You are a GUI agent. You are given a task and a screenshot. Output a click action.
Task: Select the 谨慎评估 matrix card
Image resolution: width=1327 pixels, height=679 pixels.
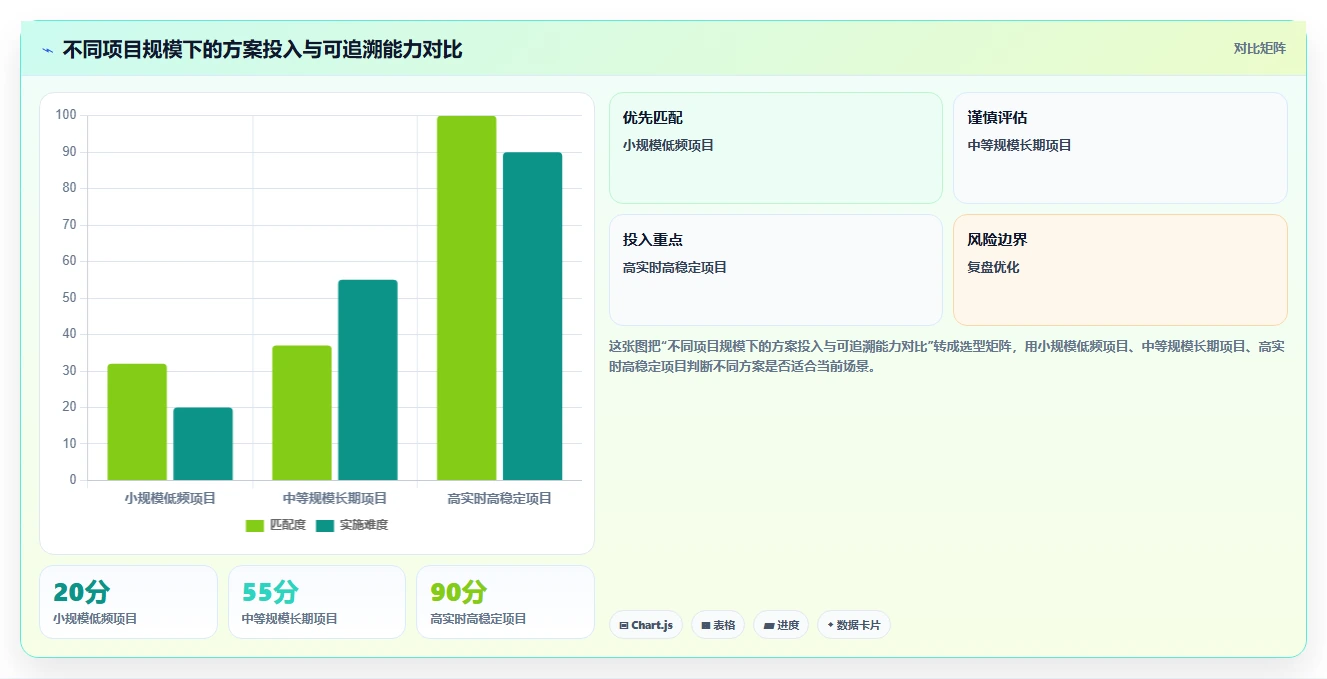click(1120, 148)
